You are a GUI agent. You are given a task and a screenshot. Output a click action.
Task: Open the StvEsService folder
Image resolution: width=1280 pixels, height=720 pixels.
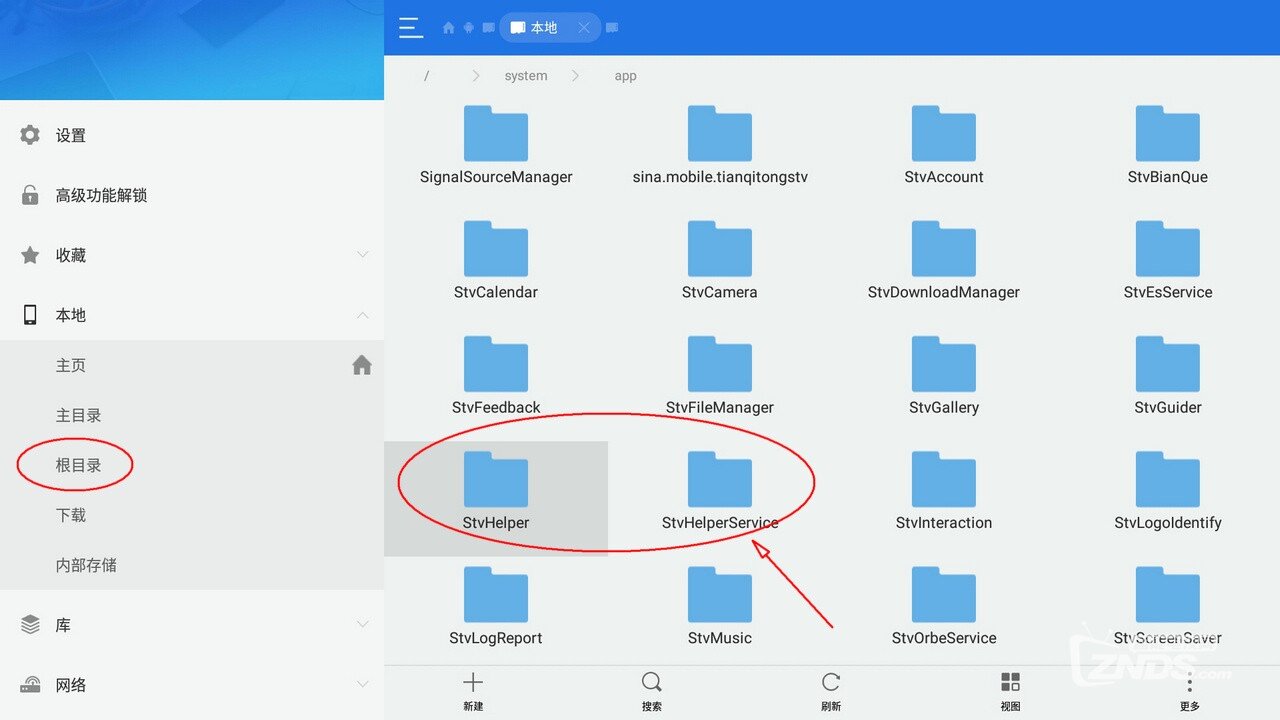coord(1168,260)
